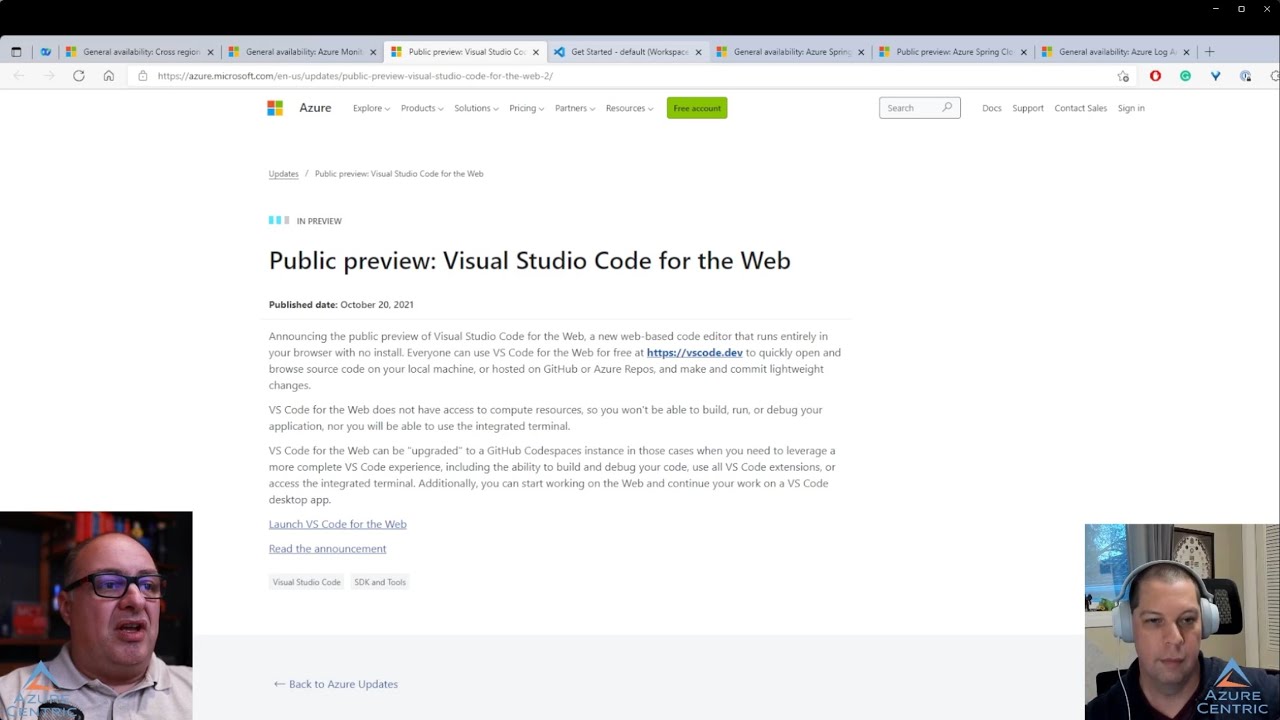
Task: Close the General availability Azure Spring tab
Action: coord(861,52)
